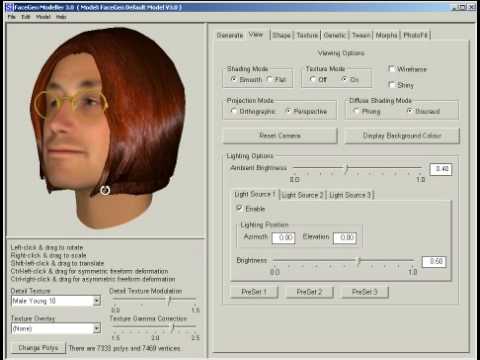Screen dimensions: 480x360
Task: Open the Light Source 3 tab
Action: (x=350, y=195)
